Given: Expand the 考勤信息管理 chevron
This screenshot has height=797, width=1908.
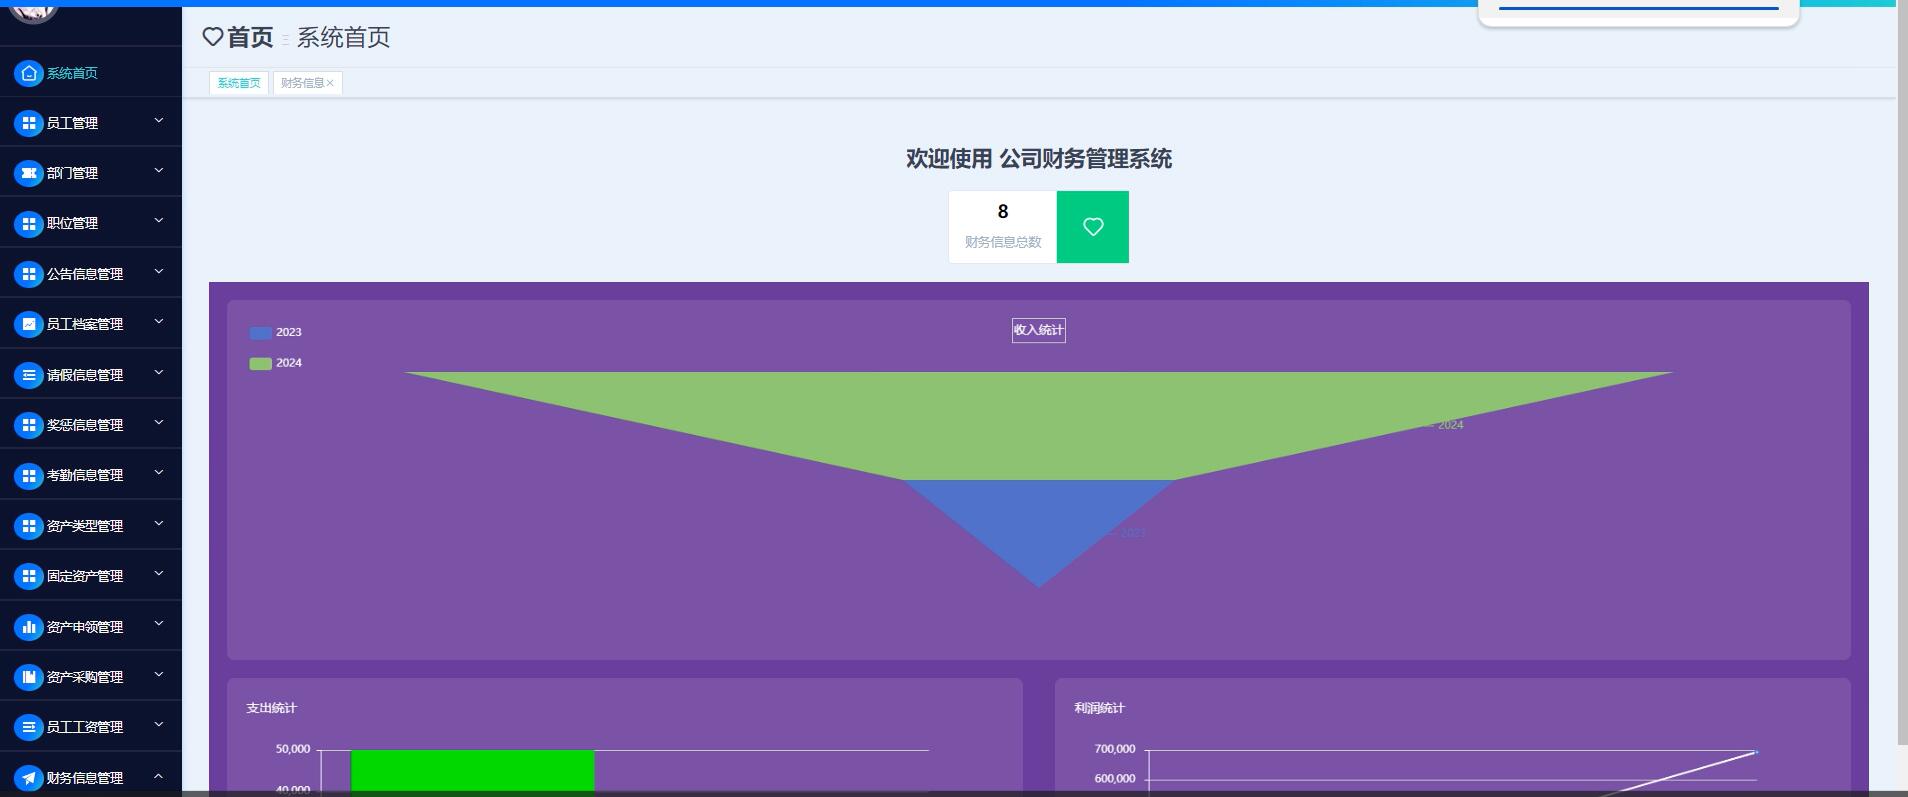Looking at the screenshot, I should tap(158, 473).
